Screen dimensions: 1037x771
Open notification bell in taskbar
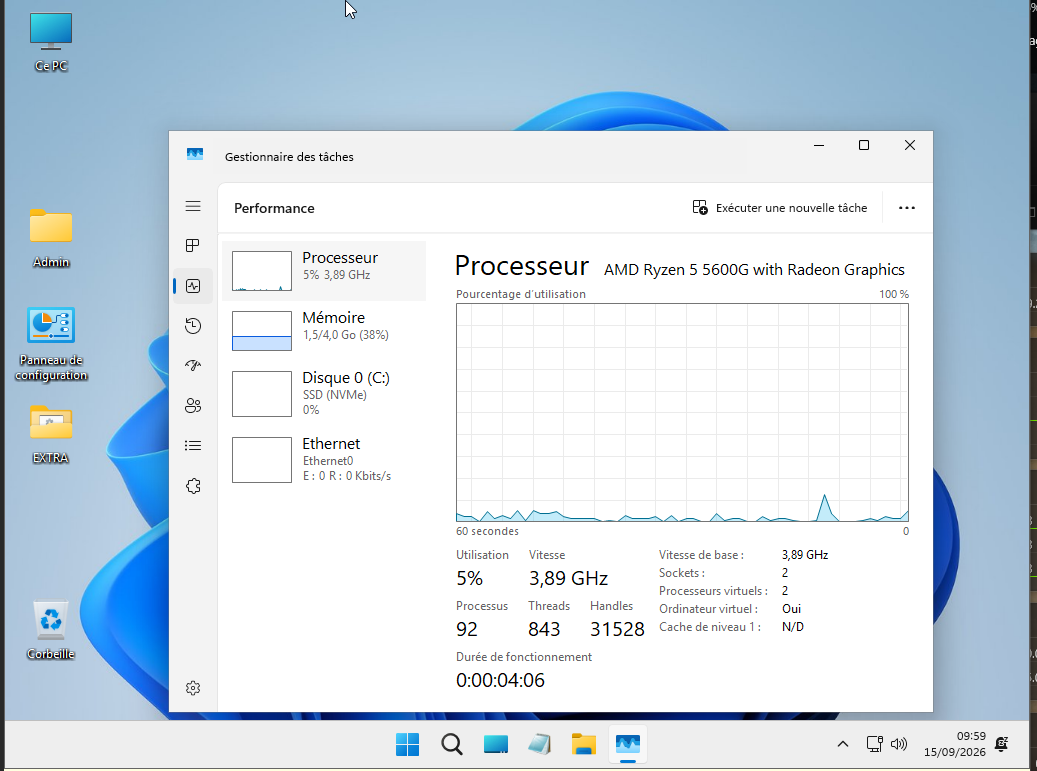[1002, 745]
